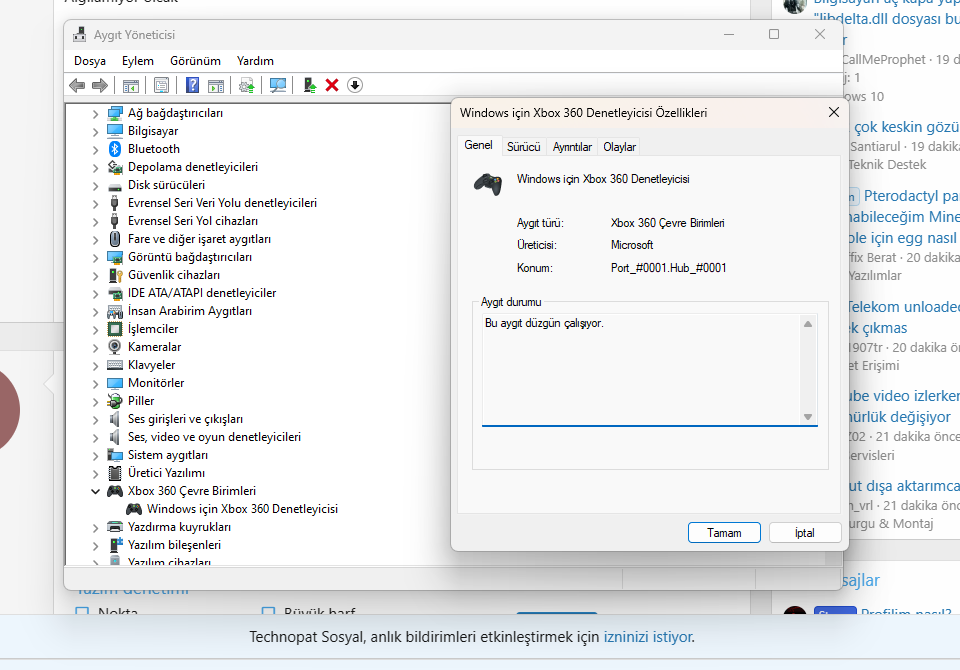
Task: Scan for hardware changes via monitor magnifier icon
Action: point(278,85)
